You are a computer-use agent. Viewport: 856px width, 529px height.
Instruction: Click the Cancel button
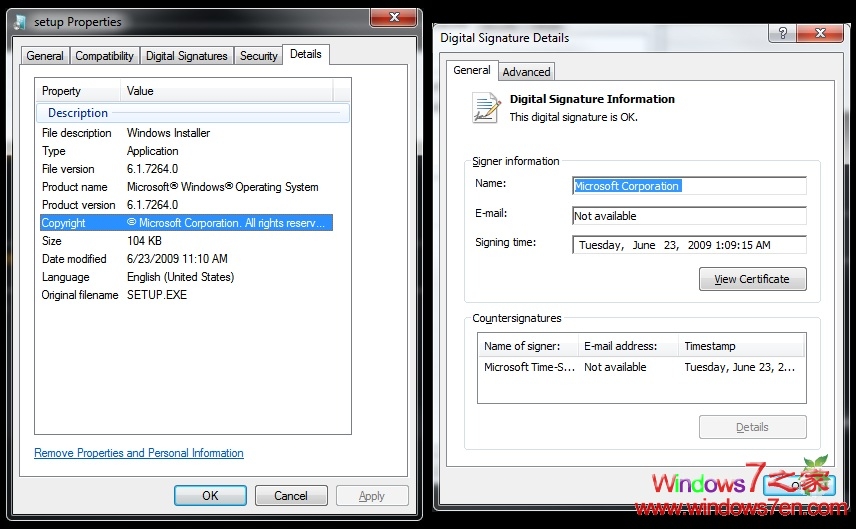pos(291,496)
